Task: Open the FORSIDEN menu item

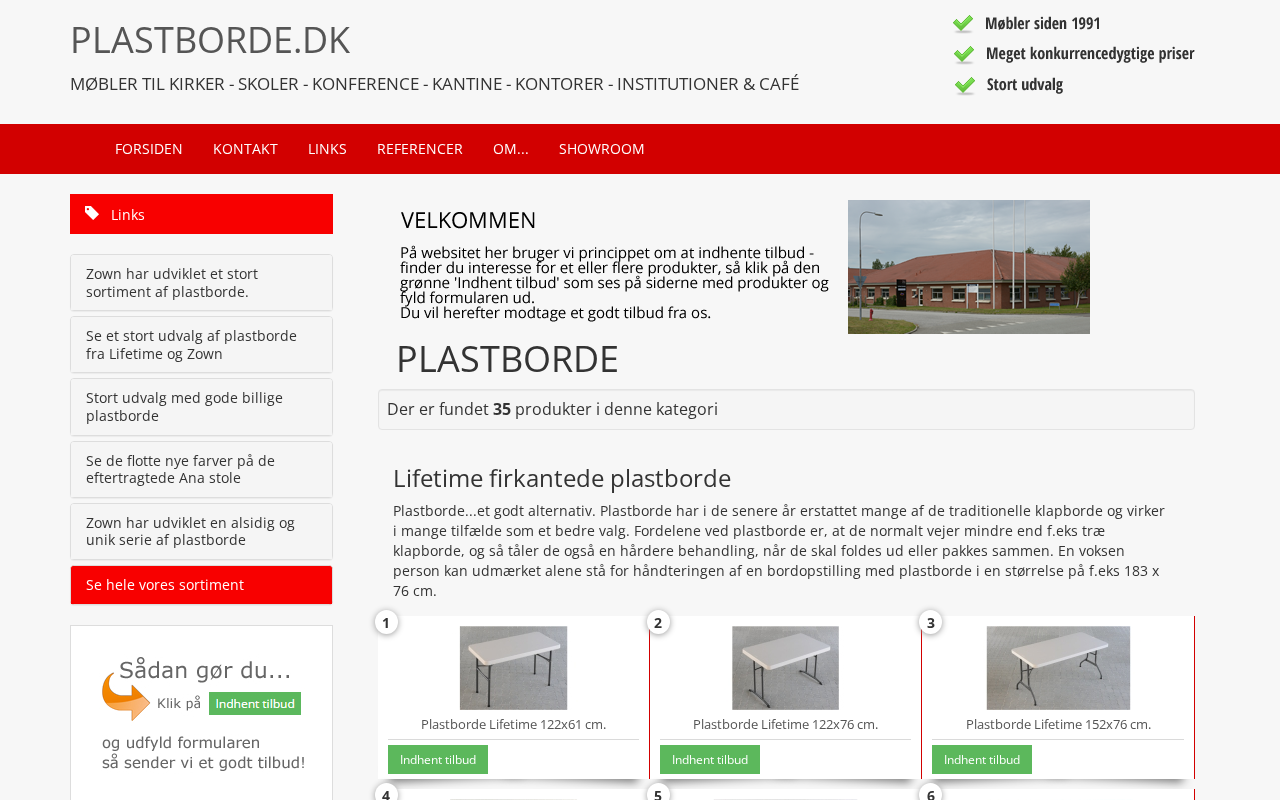Action: [x=149, y=149]
